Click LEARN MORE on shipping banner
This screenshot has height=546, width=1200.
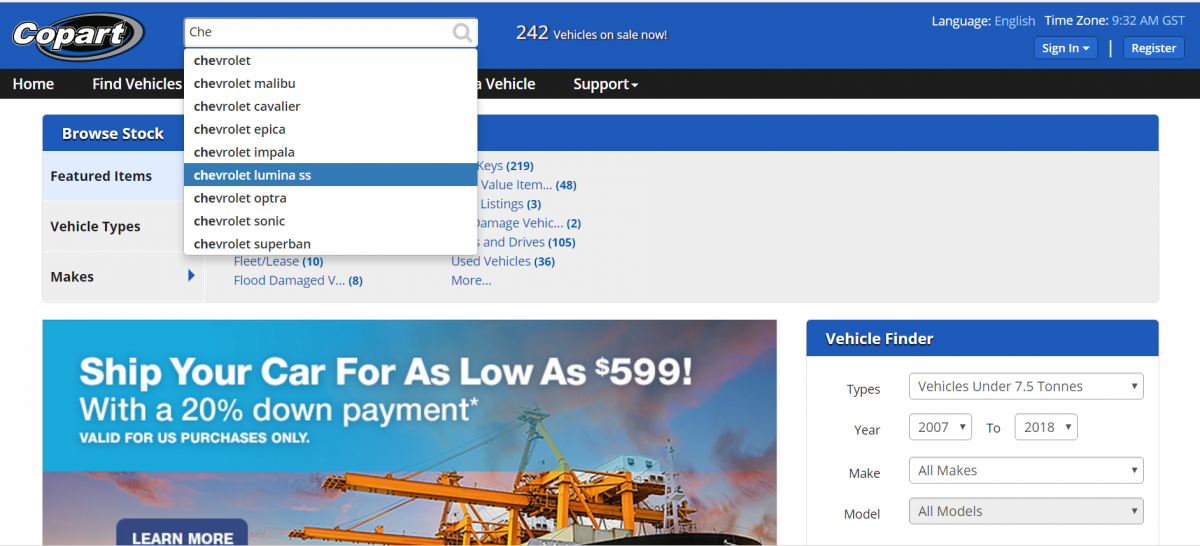(182, 534)
